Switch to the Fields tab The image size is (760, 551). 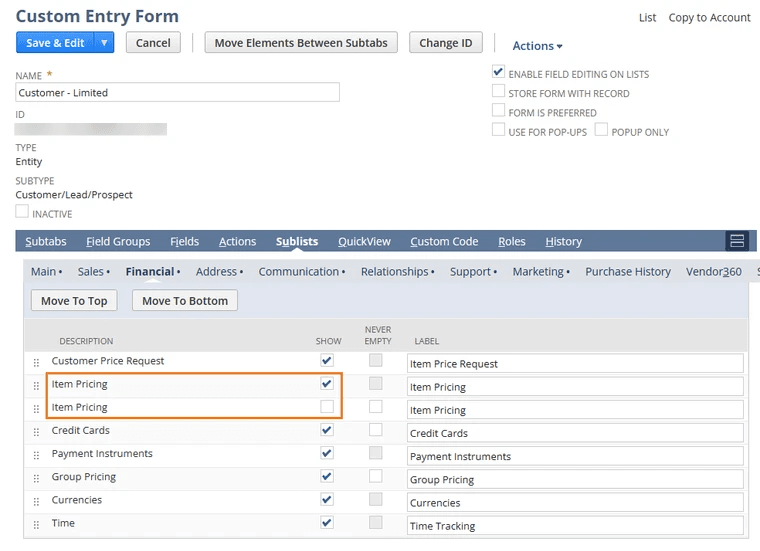(x=184, y=241)
